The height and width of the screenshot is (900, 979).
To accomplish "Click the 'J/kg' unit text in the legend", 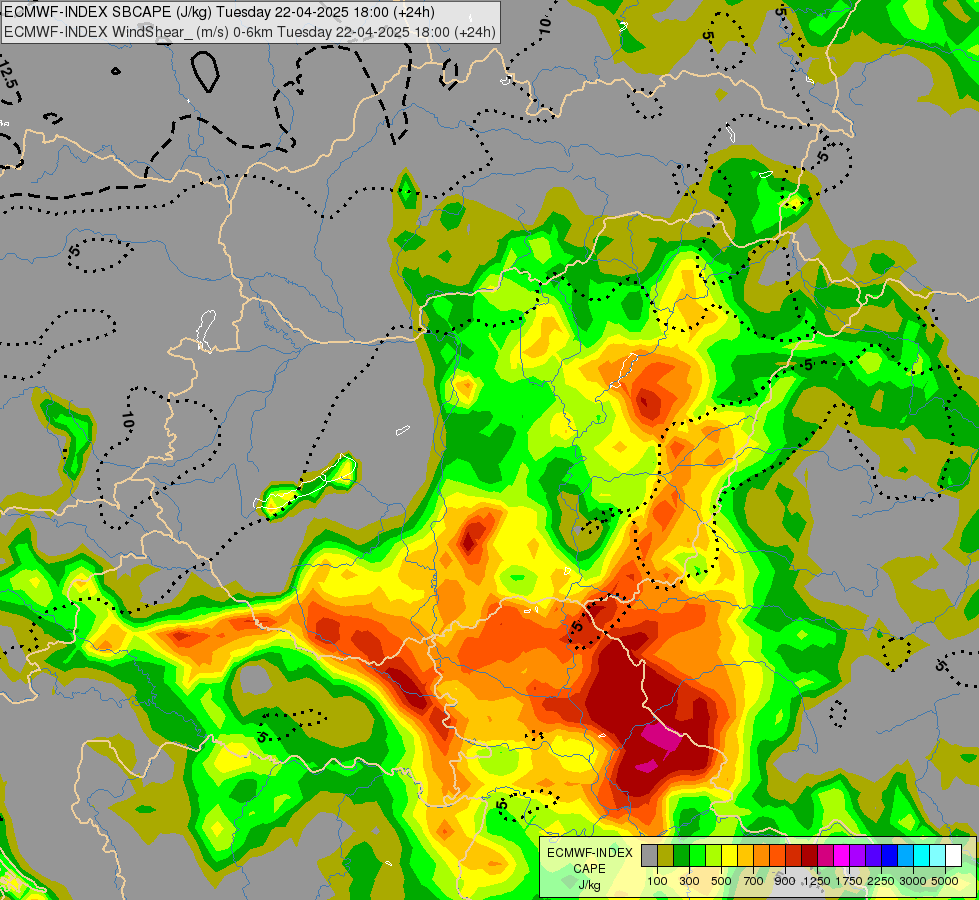I will coord(589,885).
